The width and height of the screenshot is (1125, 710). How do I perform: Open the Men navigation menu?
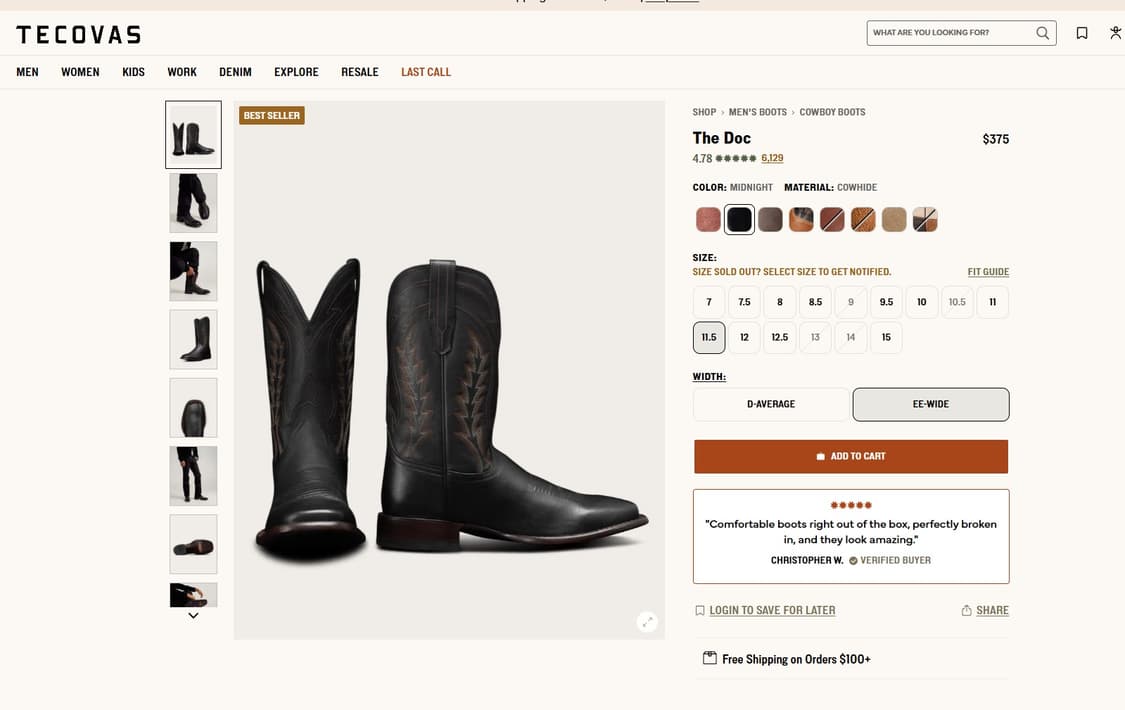(x=27, y=72)
